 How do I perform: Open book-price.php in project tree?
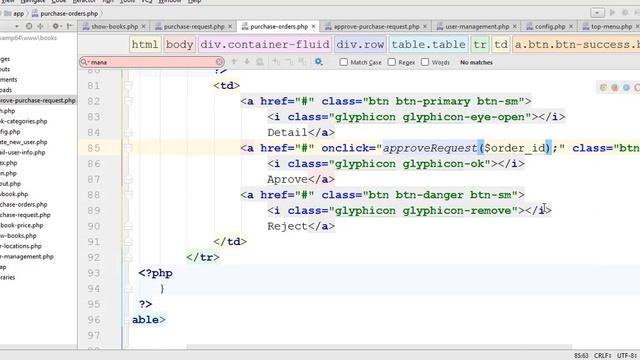[x=22, y=225]
